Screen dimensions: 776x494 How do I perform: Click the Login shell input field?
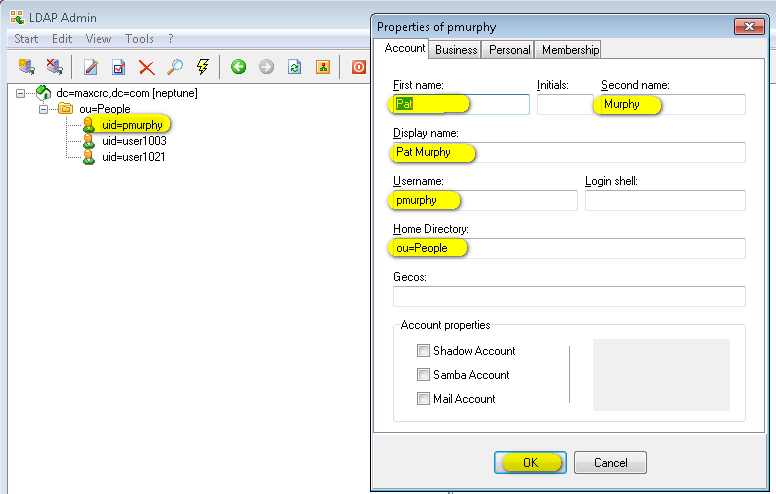pyautogui.click(x=665, y=200)
